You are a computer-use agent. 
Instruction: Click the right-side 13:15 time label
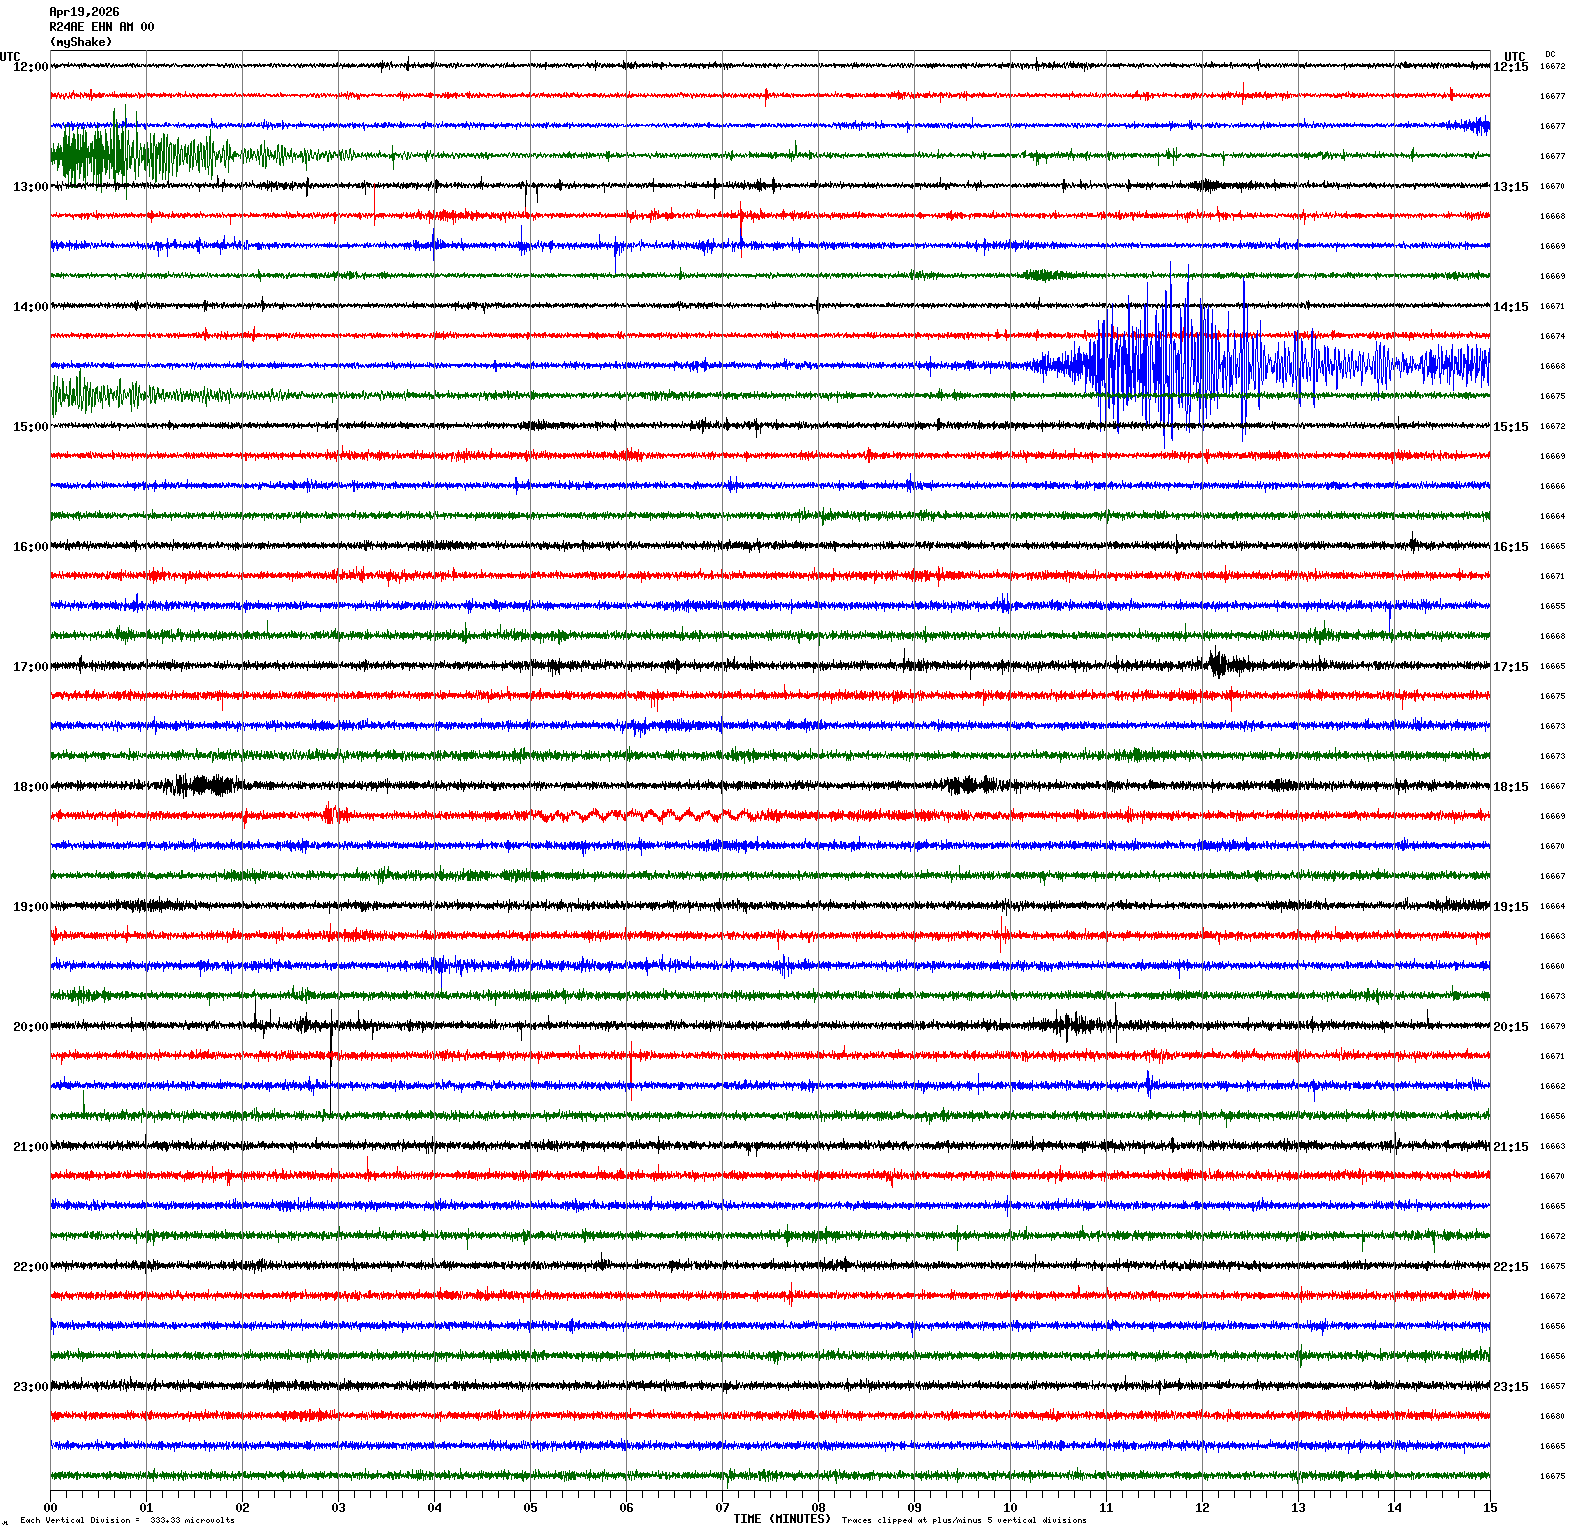coord(1510,187)
